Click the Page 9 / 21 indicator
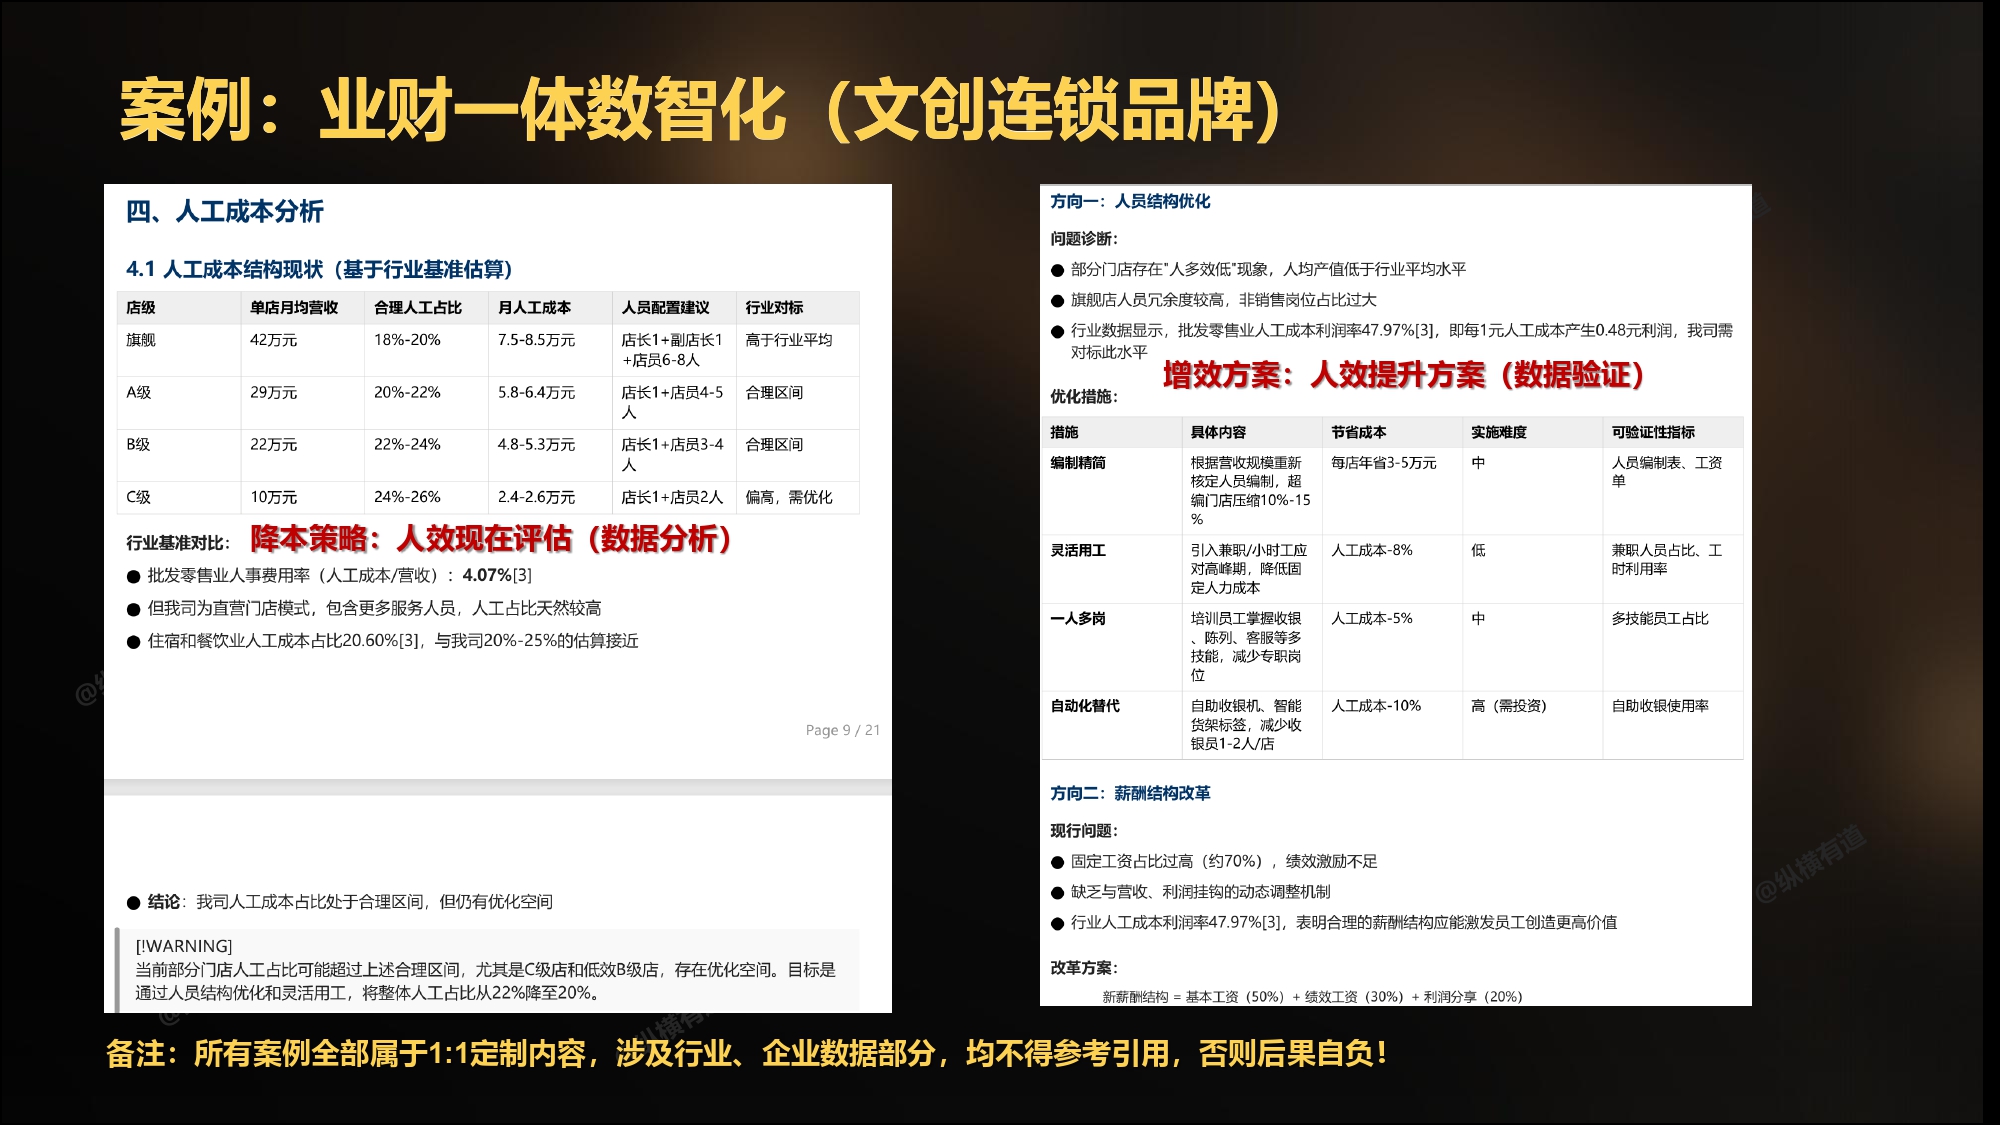 click(843, 730)
